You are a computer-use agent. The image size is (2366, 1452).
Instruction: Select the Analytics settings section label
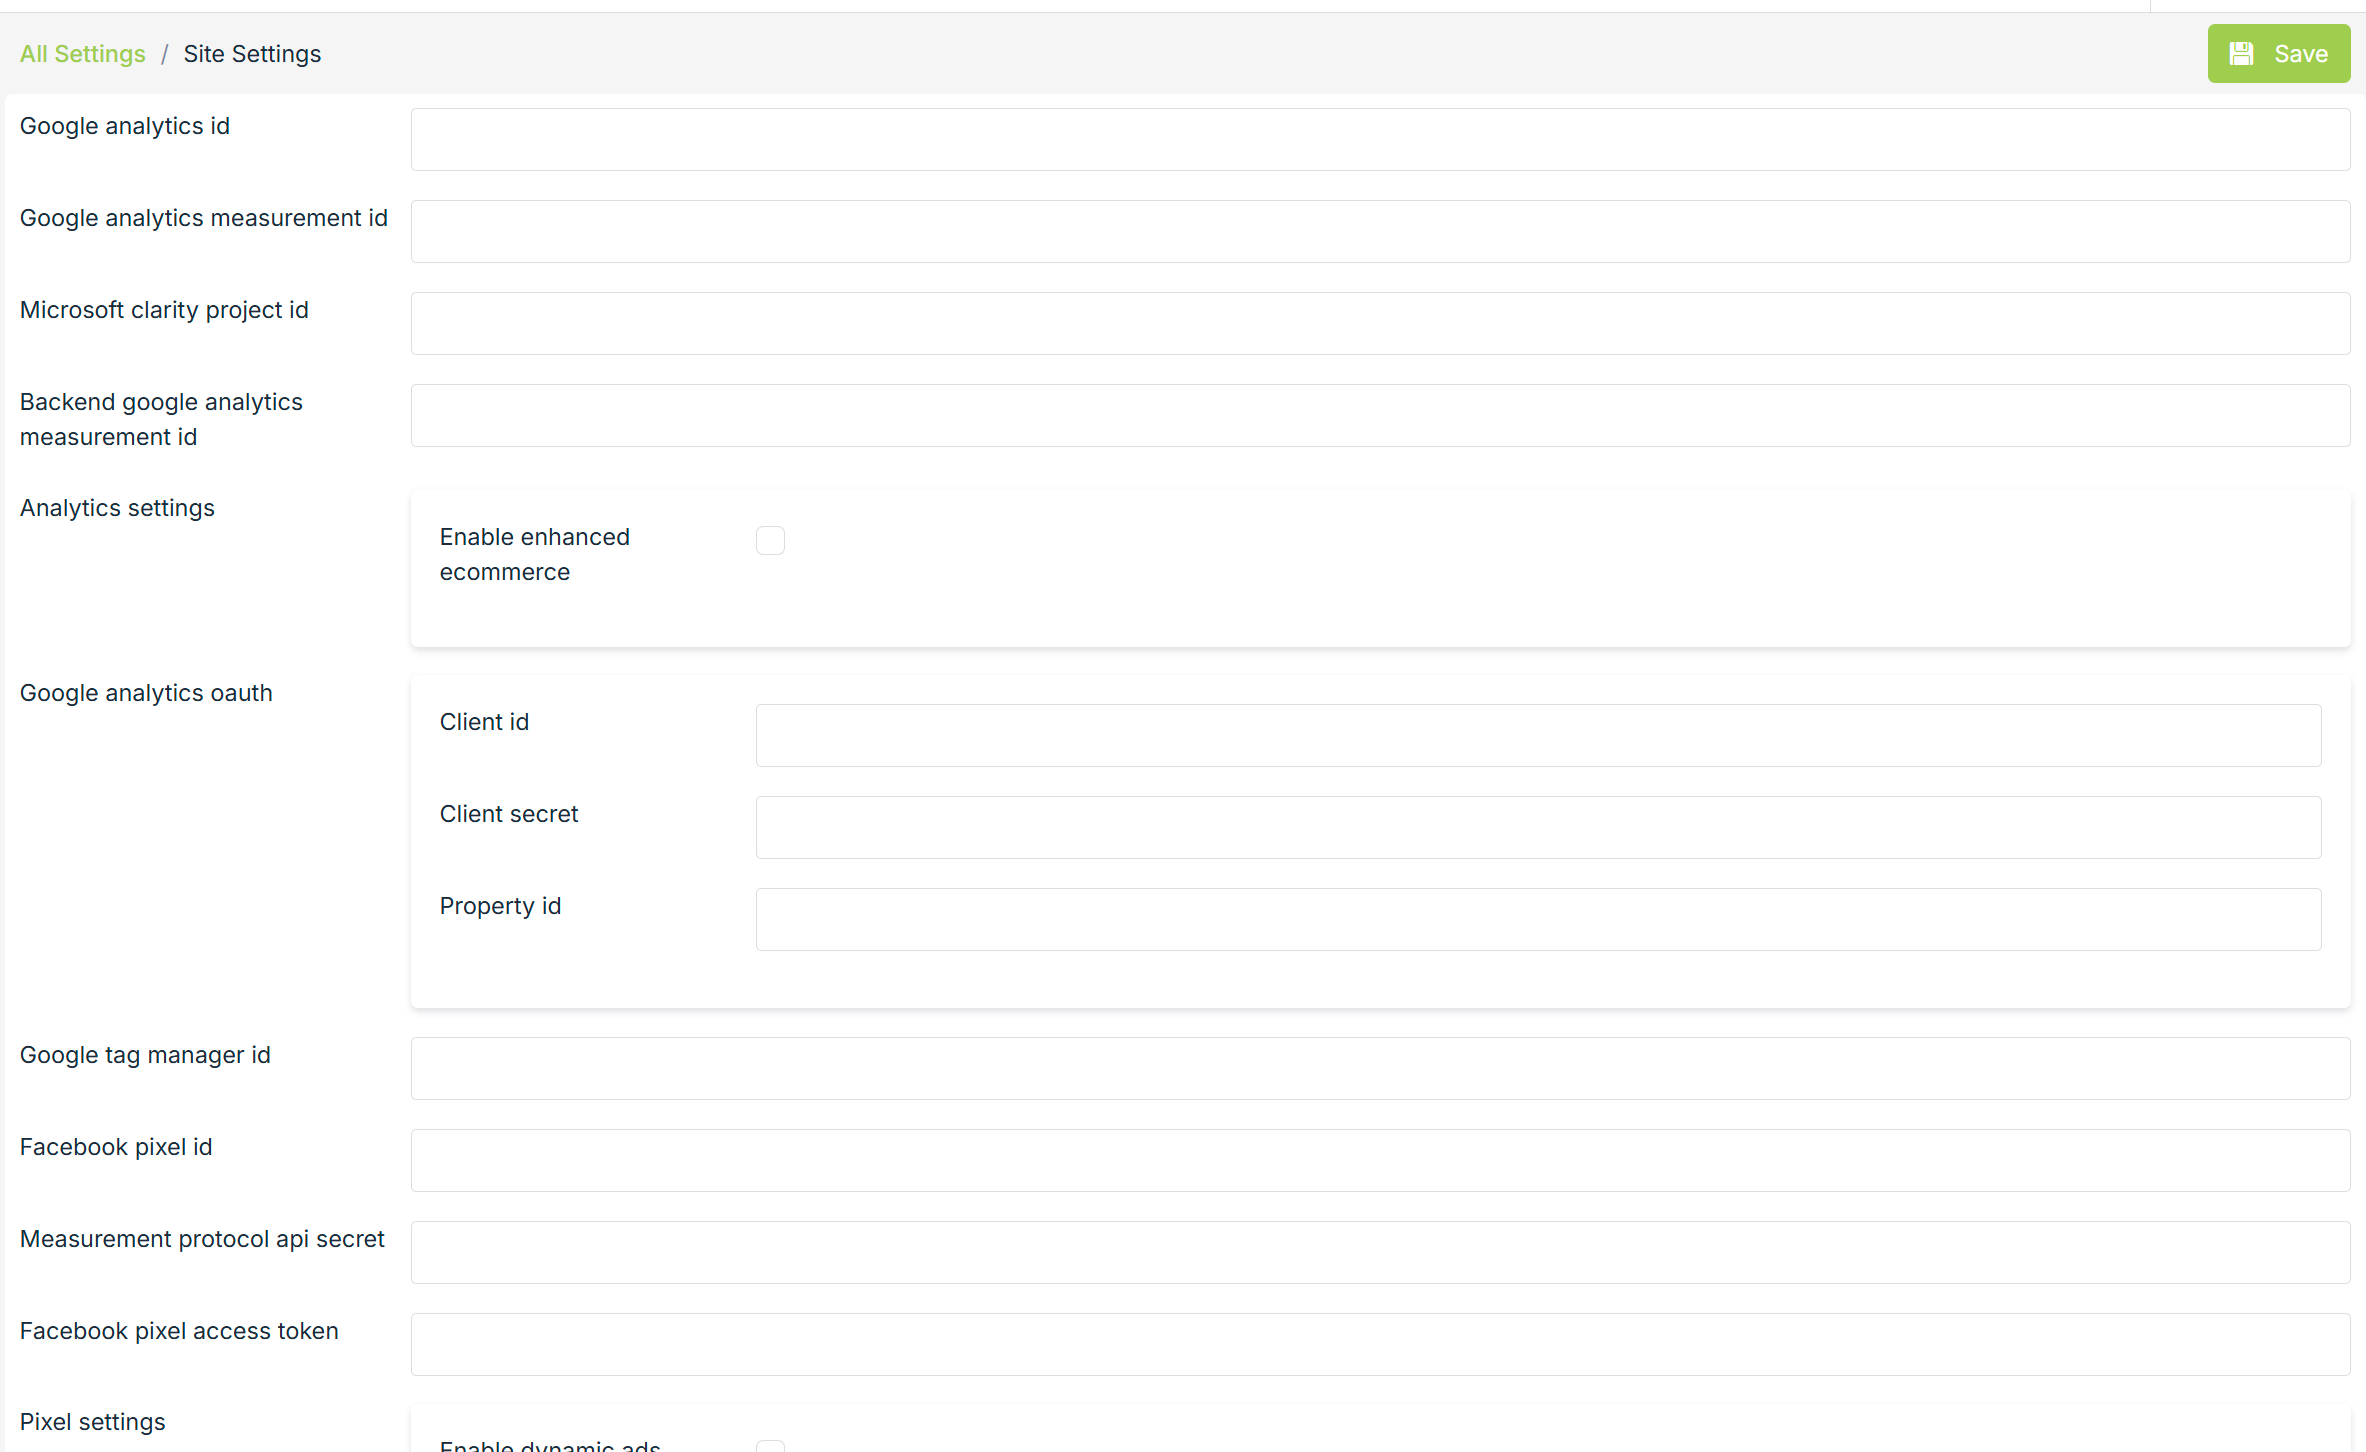click(x=117, y=507)
